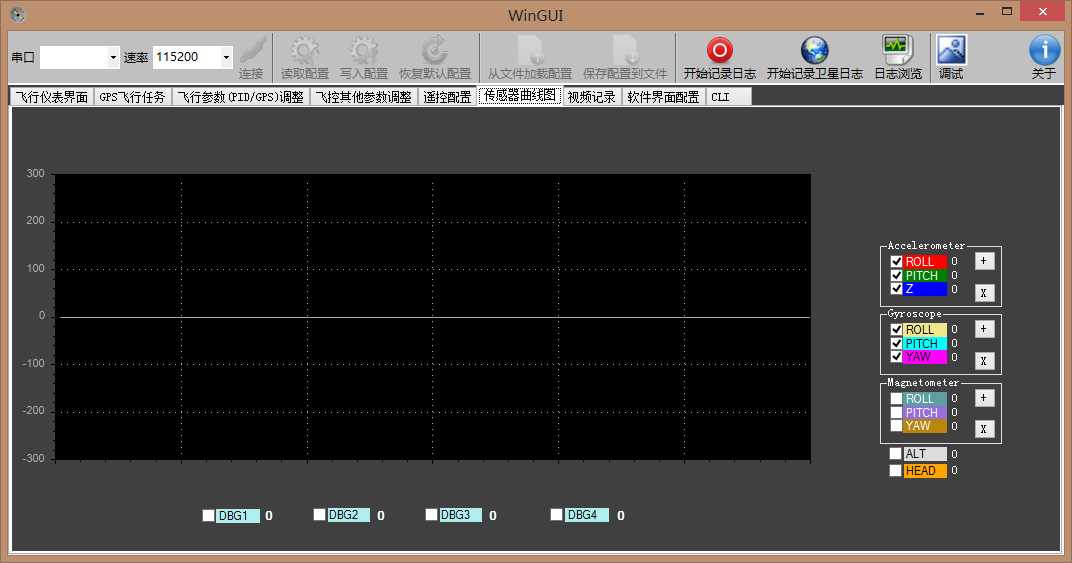Enable the DBG2 checkbox

pyautogui.click(x=319, y=514)
